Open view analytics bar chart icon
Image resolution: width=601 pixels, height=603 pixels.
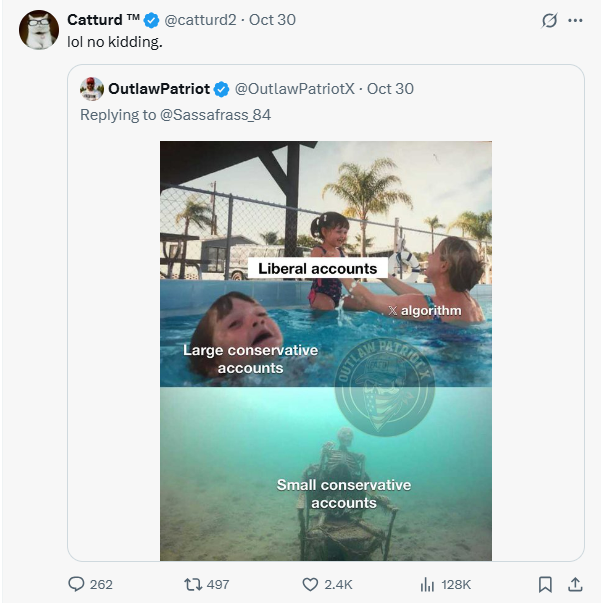425,584
